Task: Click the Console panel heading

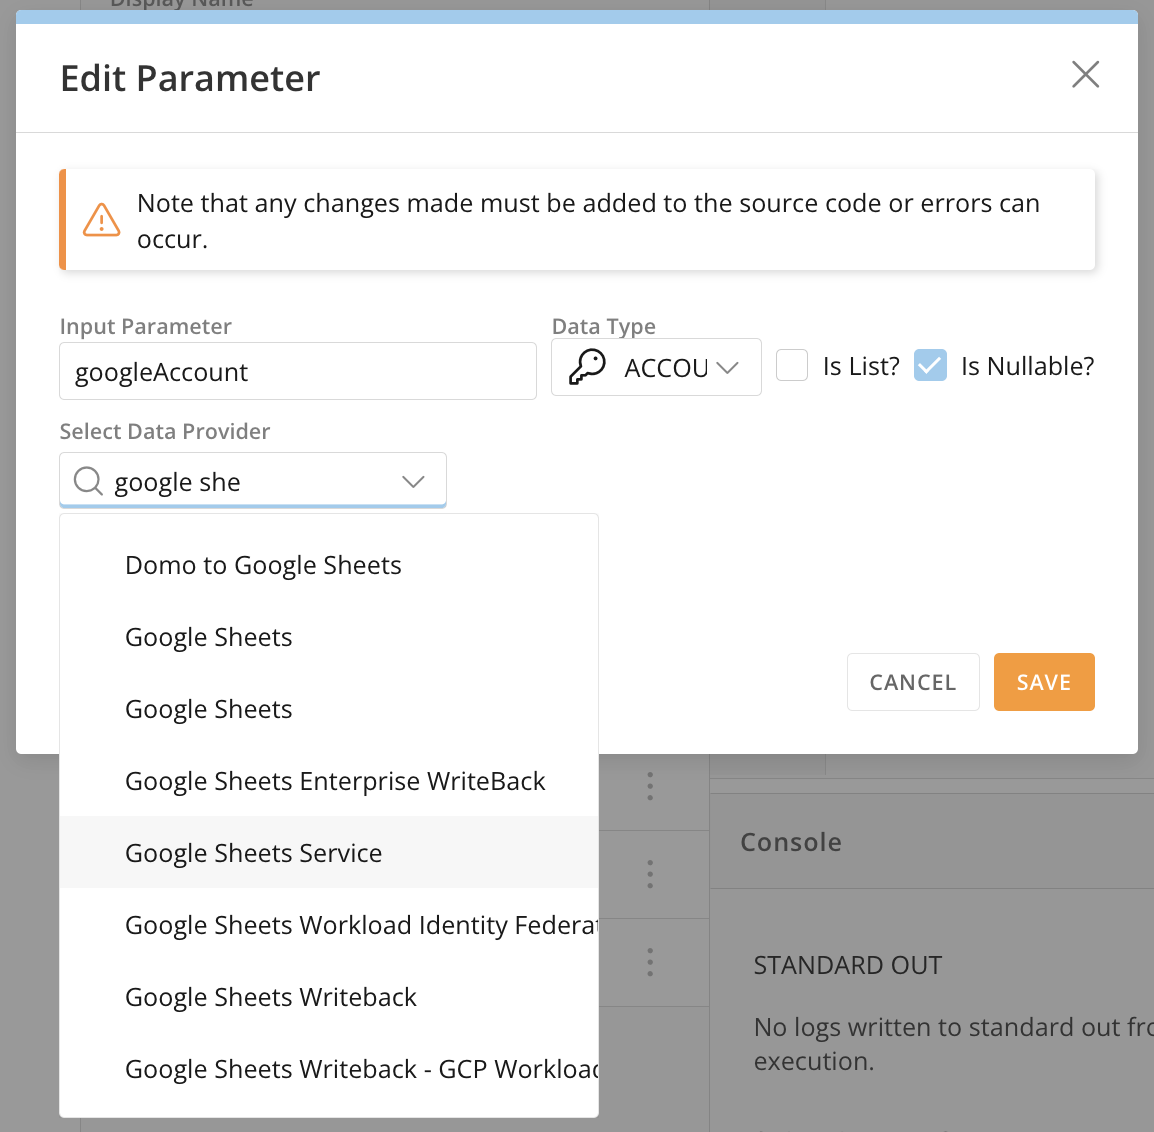Action: coord(790,842)
